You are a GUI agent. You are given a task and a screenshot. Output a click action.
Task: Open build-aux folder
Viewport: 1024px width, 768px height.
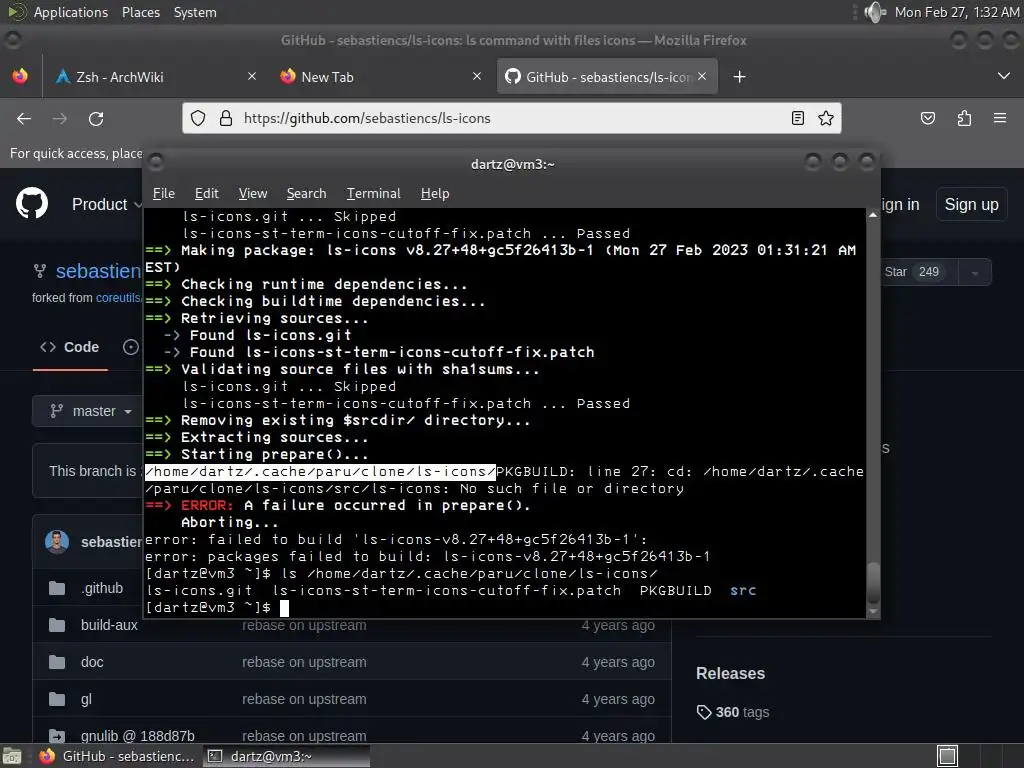pyautogui.click(x=109, y=625)
